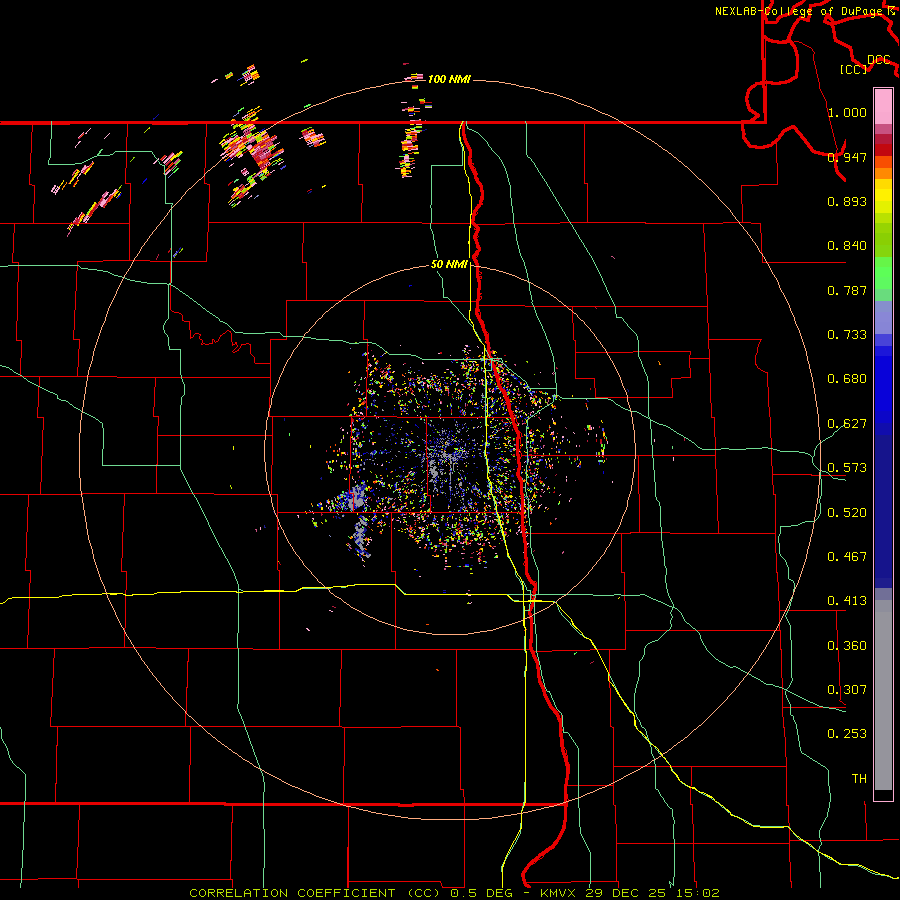Click the [CC] unit label
Screen dimensions: 900x900
[x=854, y=70]
